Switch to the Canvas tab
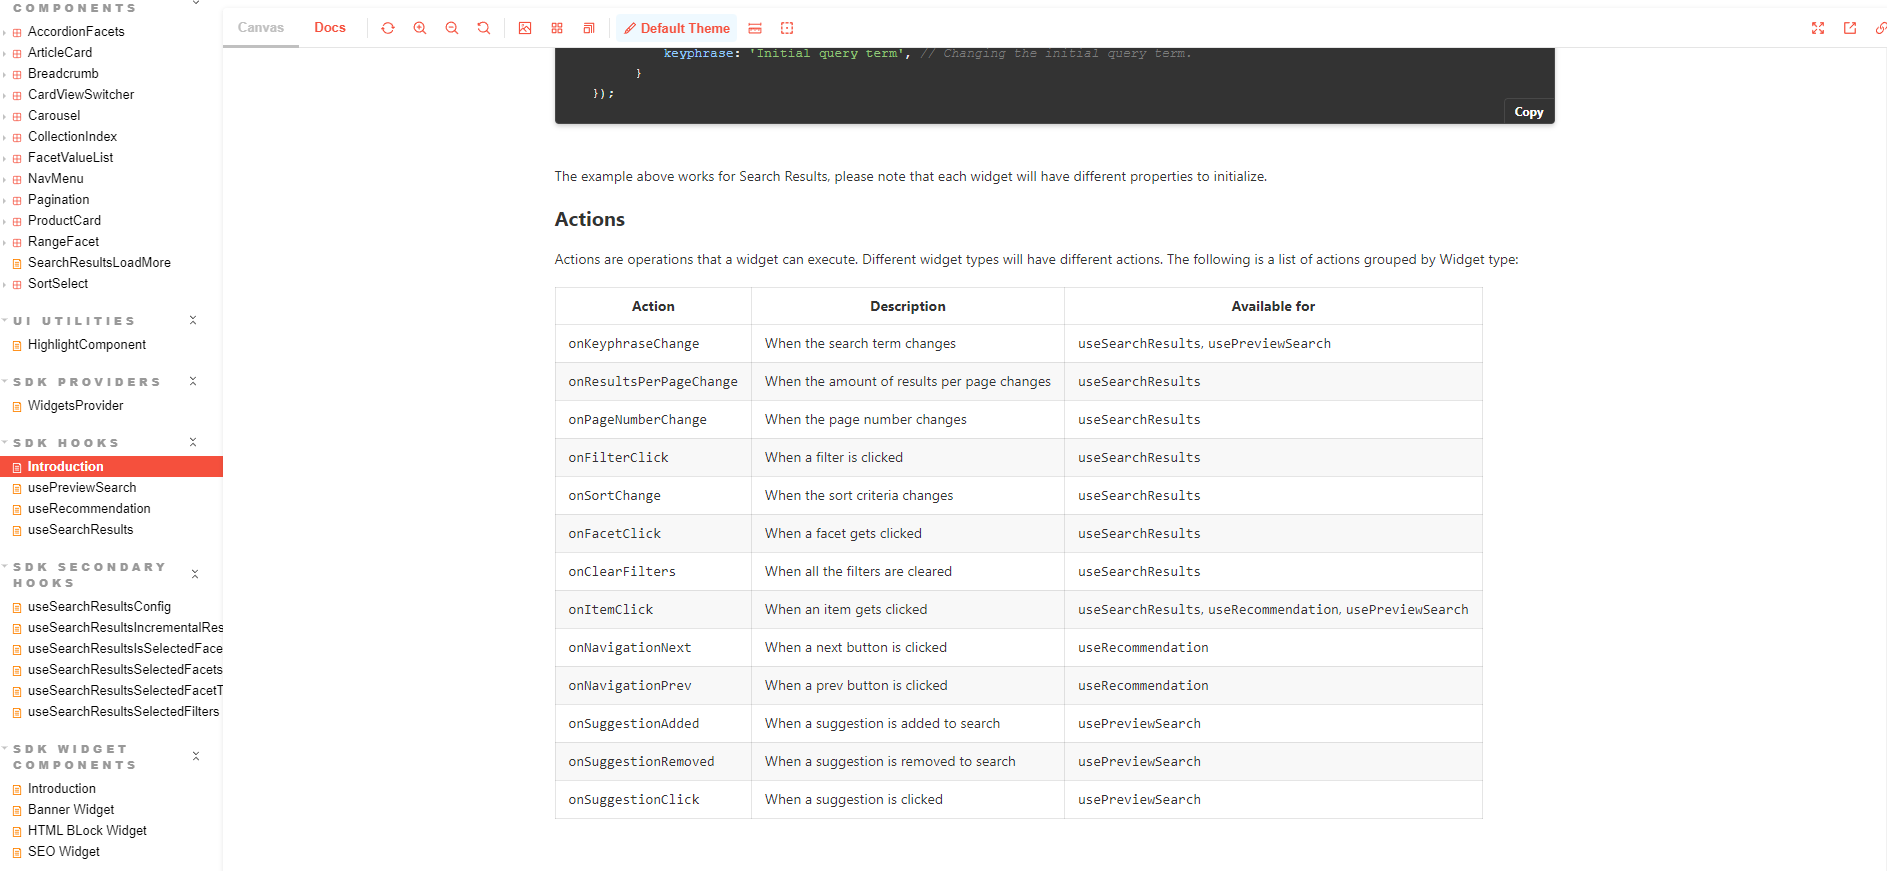This screenshot has width=1887, height=871. tap(261, 27)
